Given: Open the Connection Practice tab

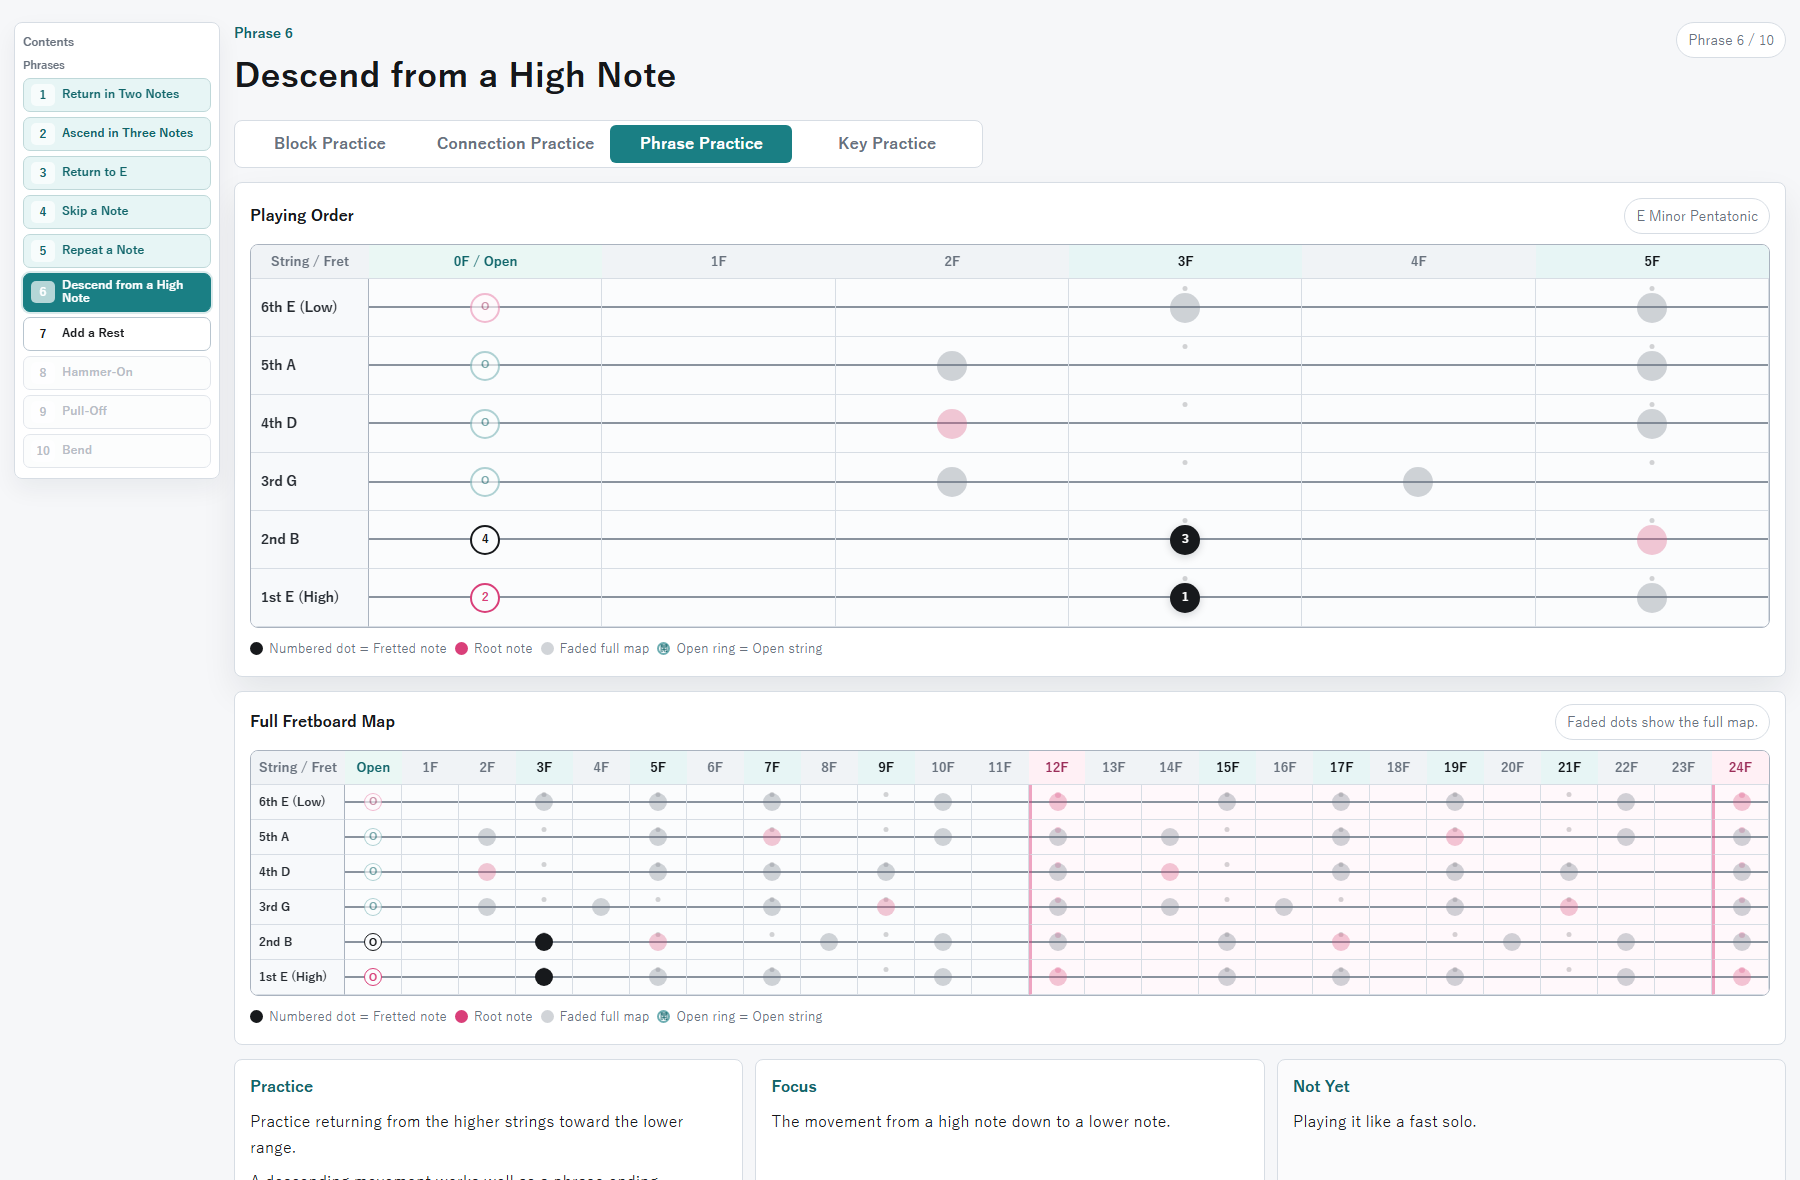Looking at the screenshot, I should click(x=515, y=144).
